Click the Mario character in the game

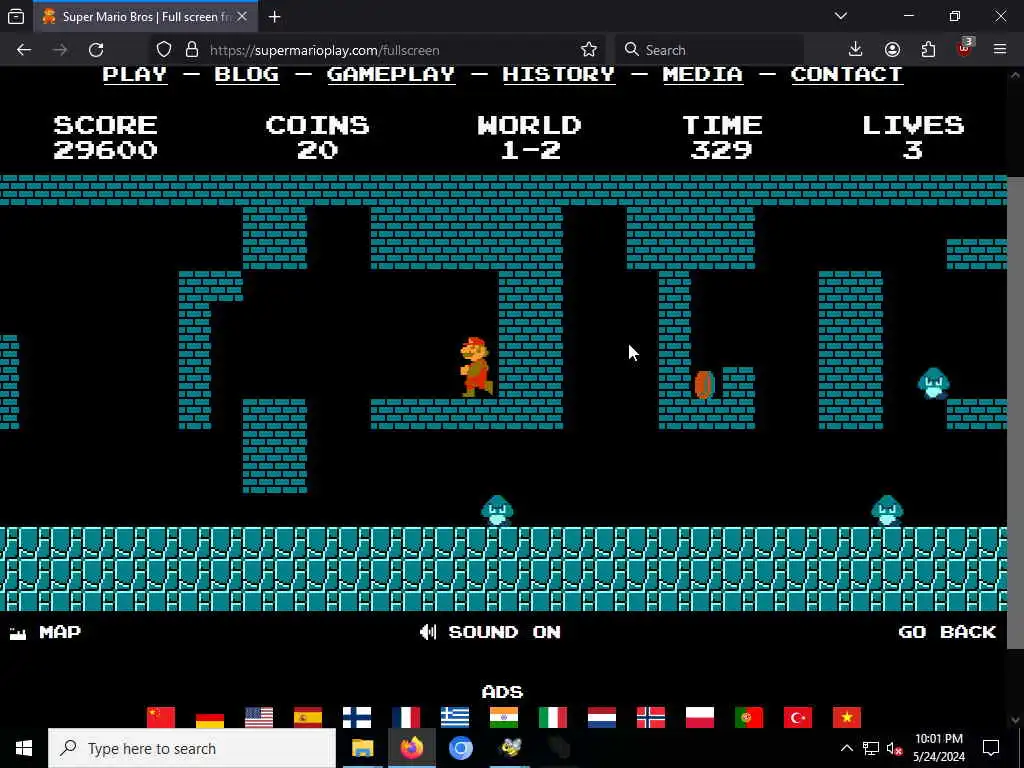coord(477,366)
